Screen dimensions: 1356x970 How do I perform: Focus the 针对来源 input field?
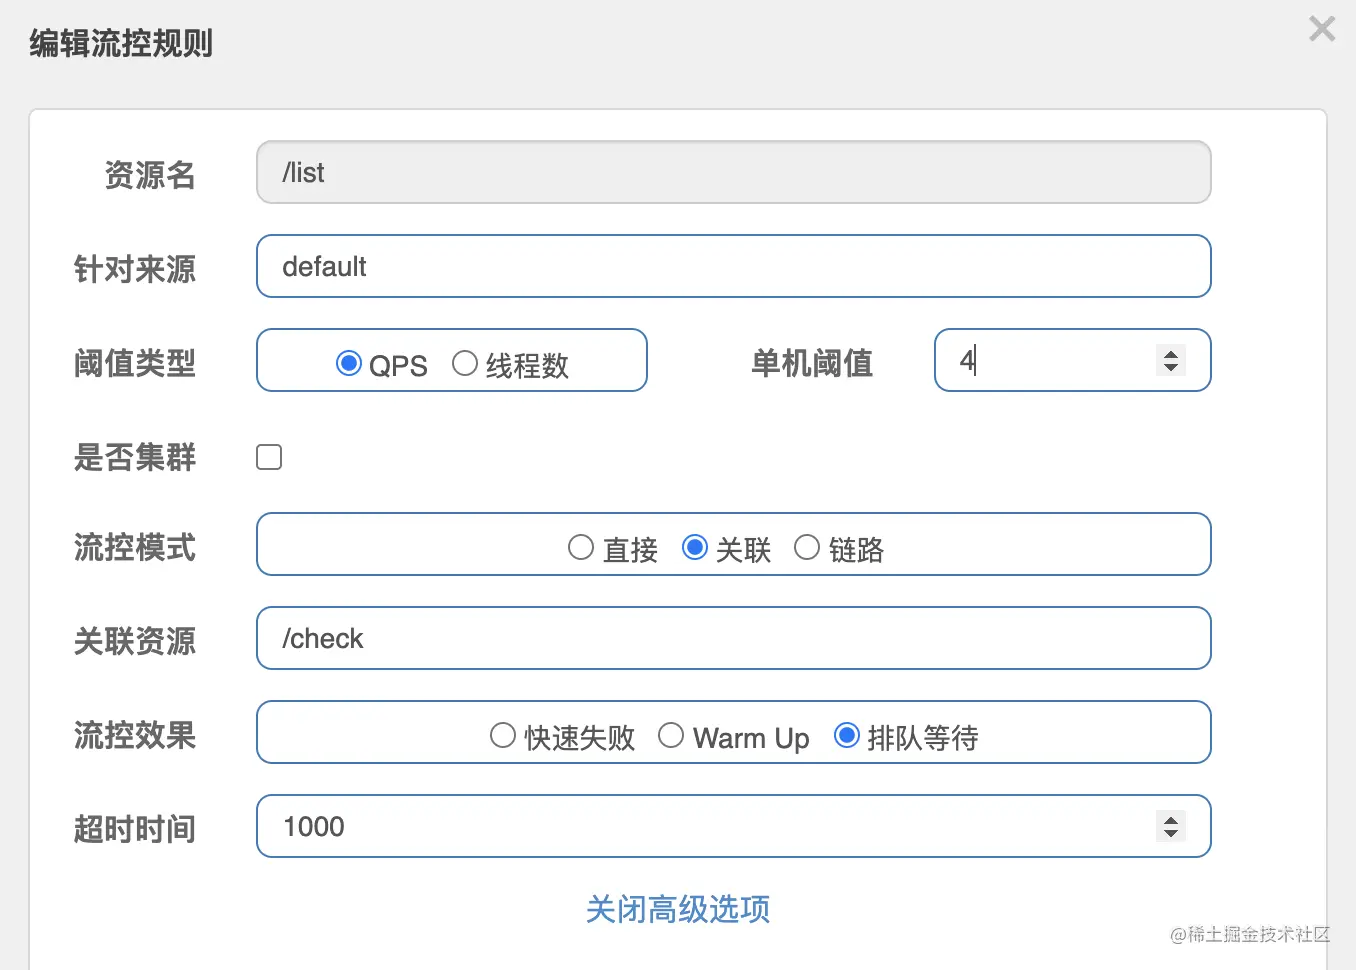pyautogui.click(x=733, y=266)
